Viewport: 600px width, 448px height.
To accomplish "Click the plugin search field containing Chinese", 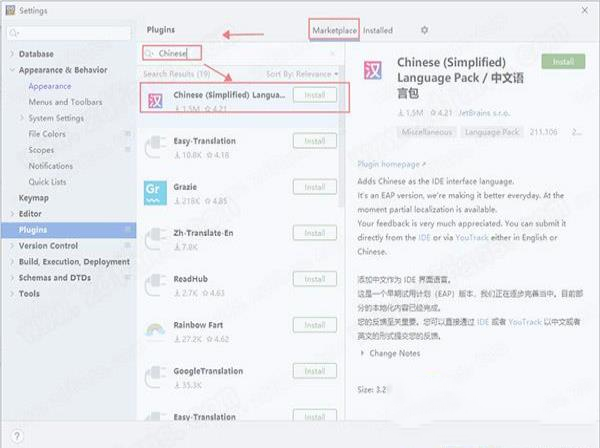I will click(177, 52).
